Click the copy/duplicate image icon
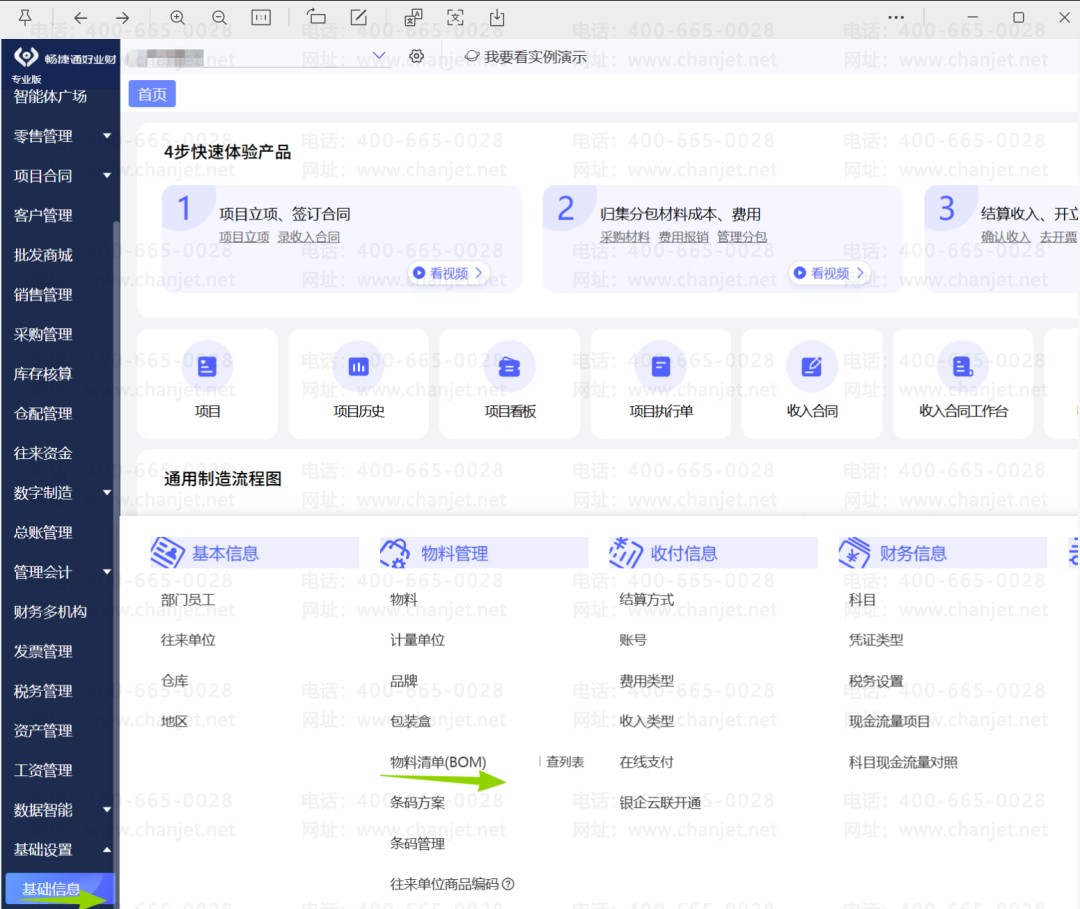Viewport: 1080px width, 909px height. click(x=413, y=17)
